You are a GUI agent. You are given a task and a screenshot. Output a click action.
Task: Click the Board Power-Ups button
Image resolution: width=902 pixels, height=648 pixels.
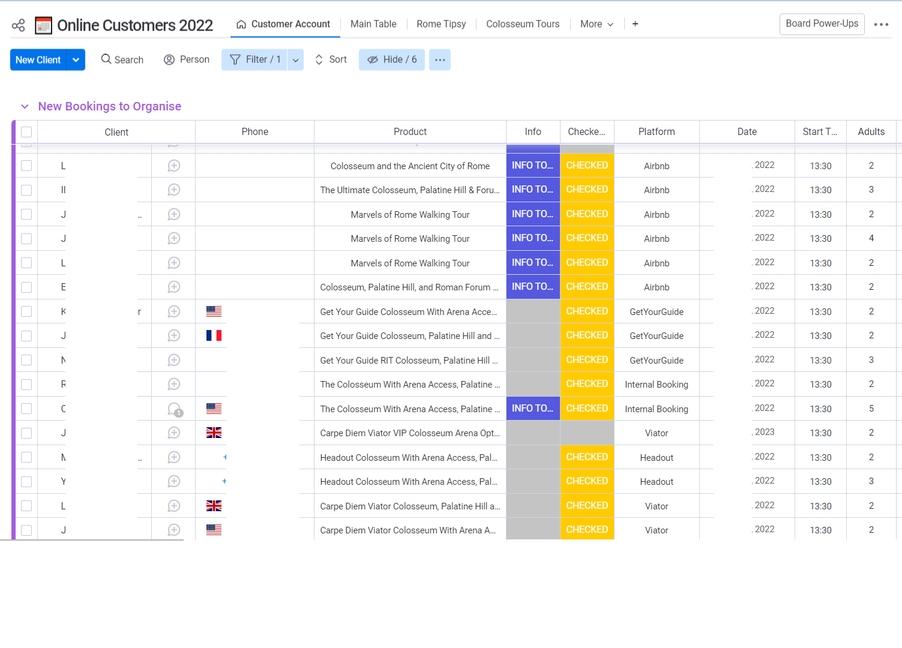(x=821, y=24)
